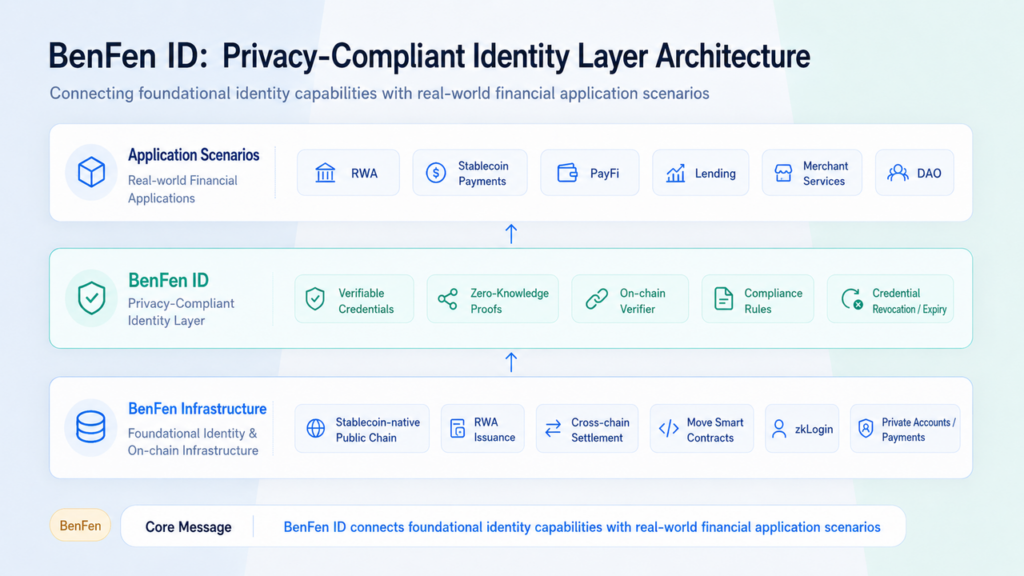
Task: Click the Zero-Knowledge Proofs label
Action: (x=509, y=301)
